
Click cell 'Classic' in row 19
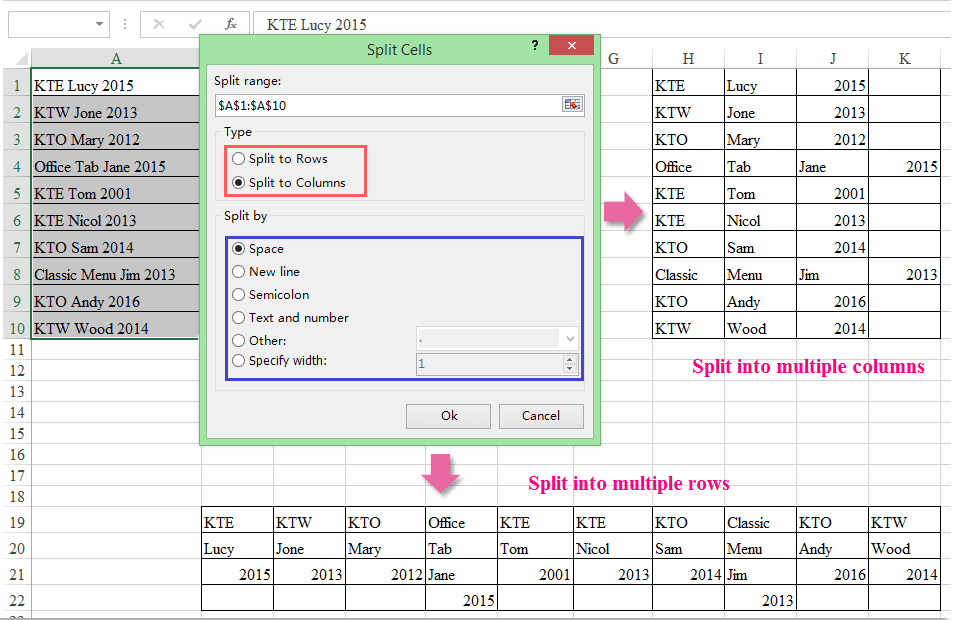pyautogui.click(x=760, y=522)
